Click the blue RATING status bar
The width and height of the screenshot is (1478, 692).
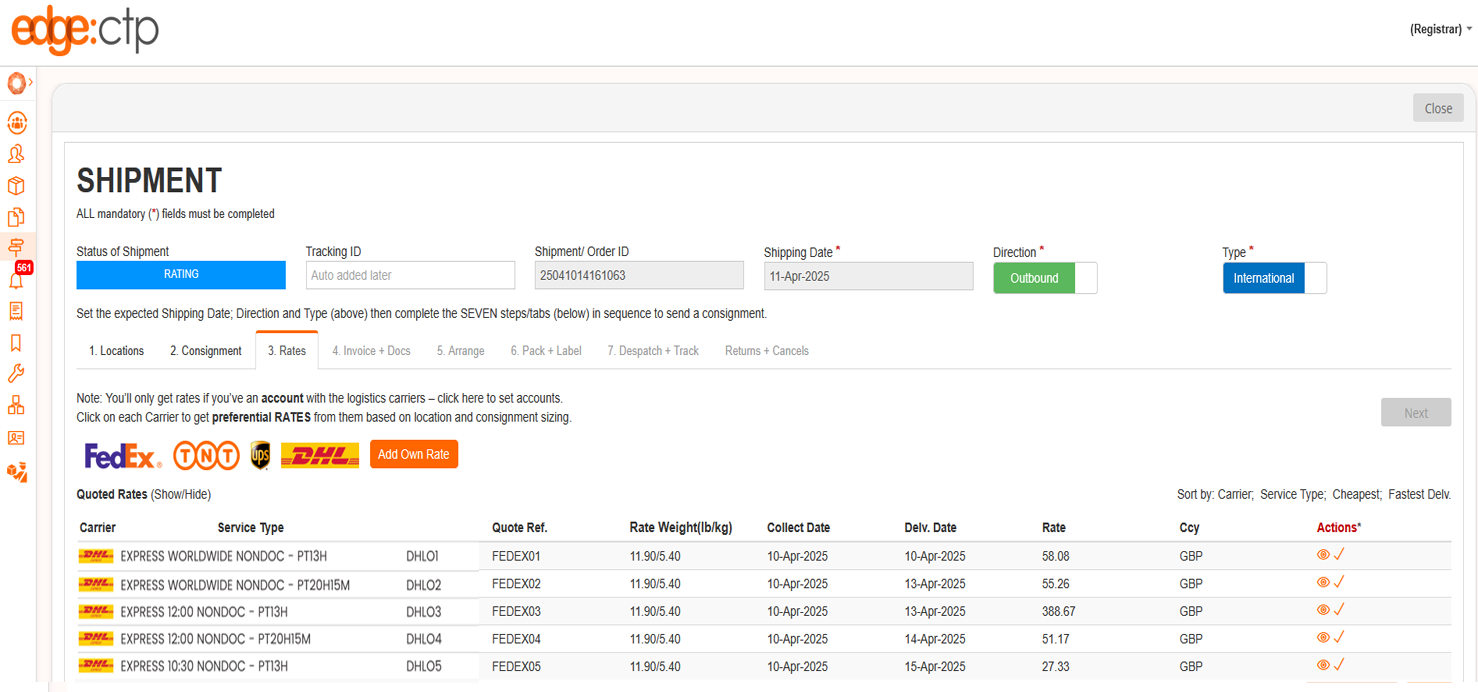click(x=181, y=275)
